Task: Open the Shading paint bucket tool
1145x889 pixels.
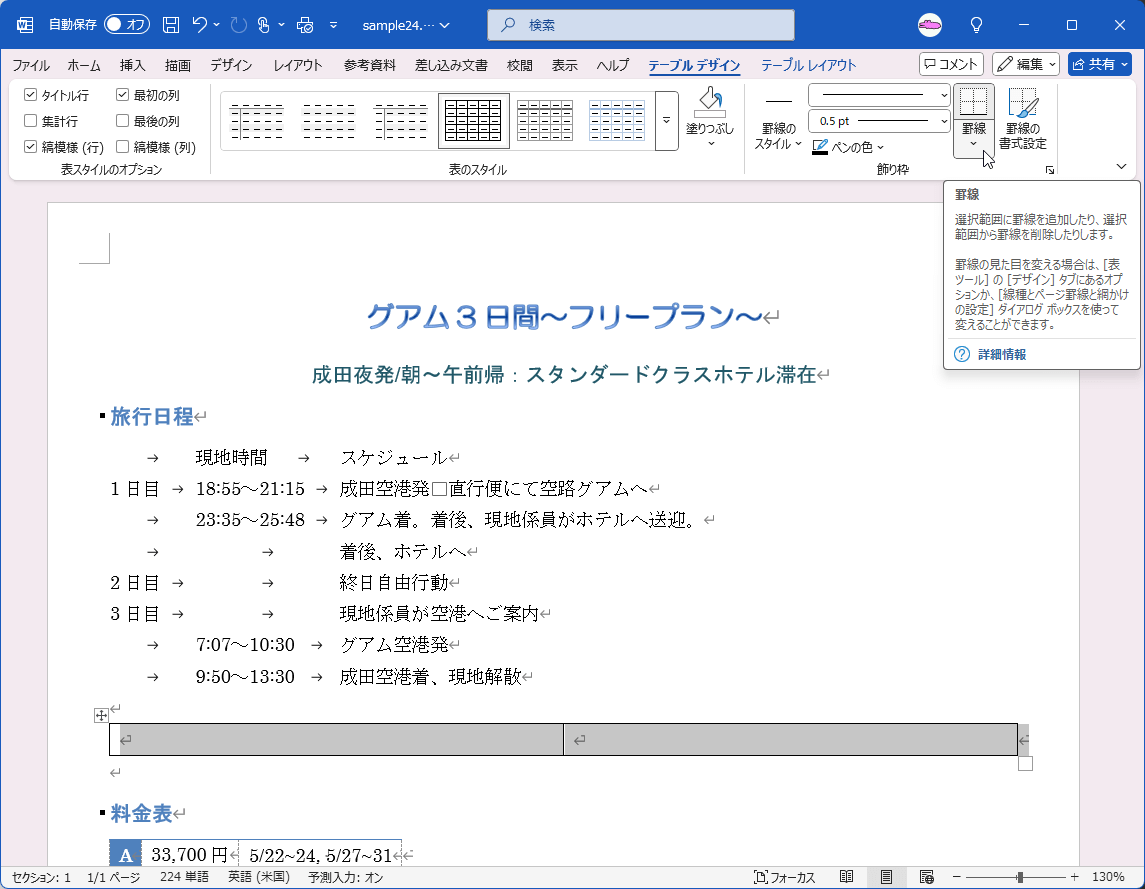Action: pos(710,101)
